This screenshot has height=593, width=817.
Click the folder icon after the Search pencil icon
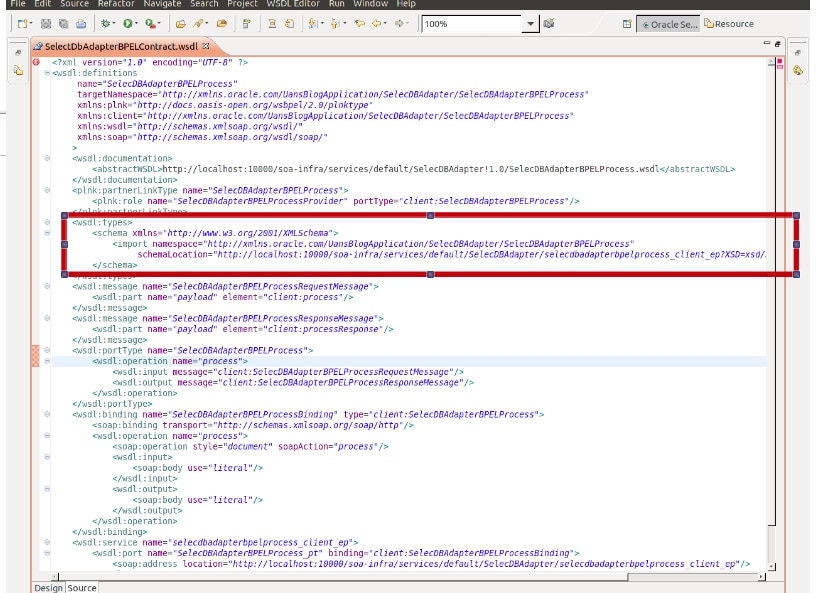[221, 23]
